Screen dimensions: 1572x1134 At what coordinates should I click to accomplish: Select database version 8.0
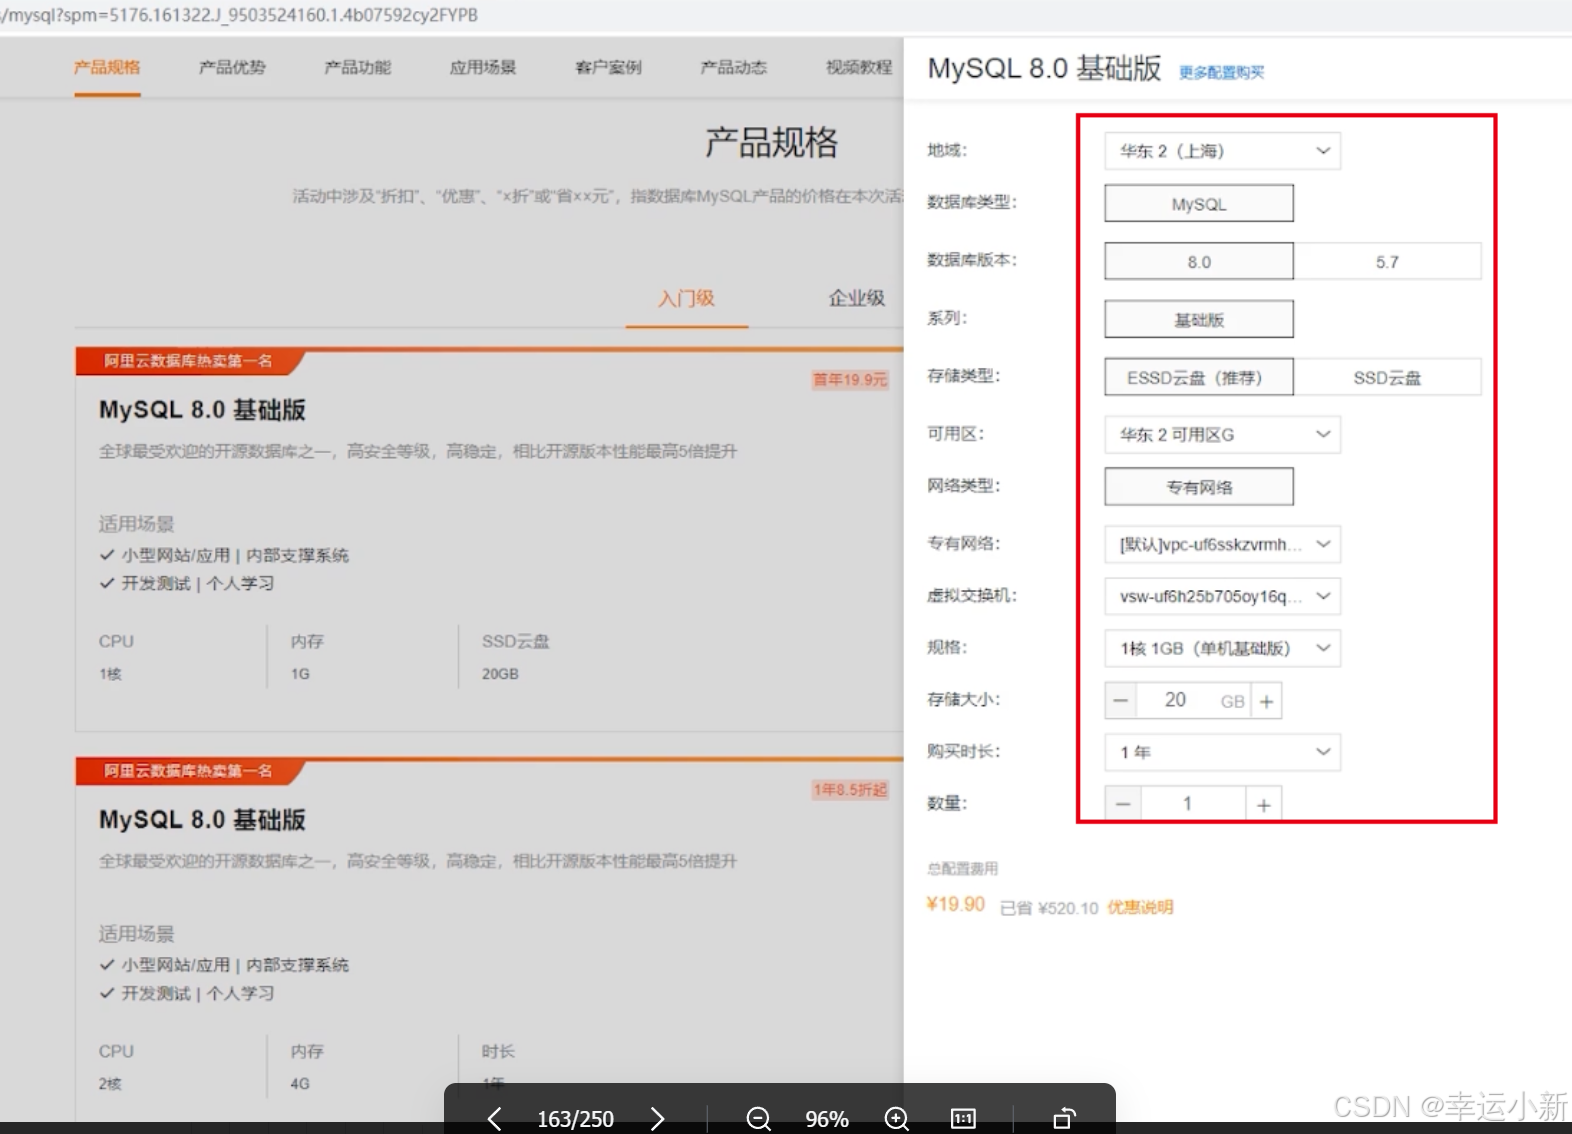pos(1199,262)
